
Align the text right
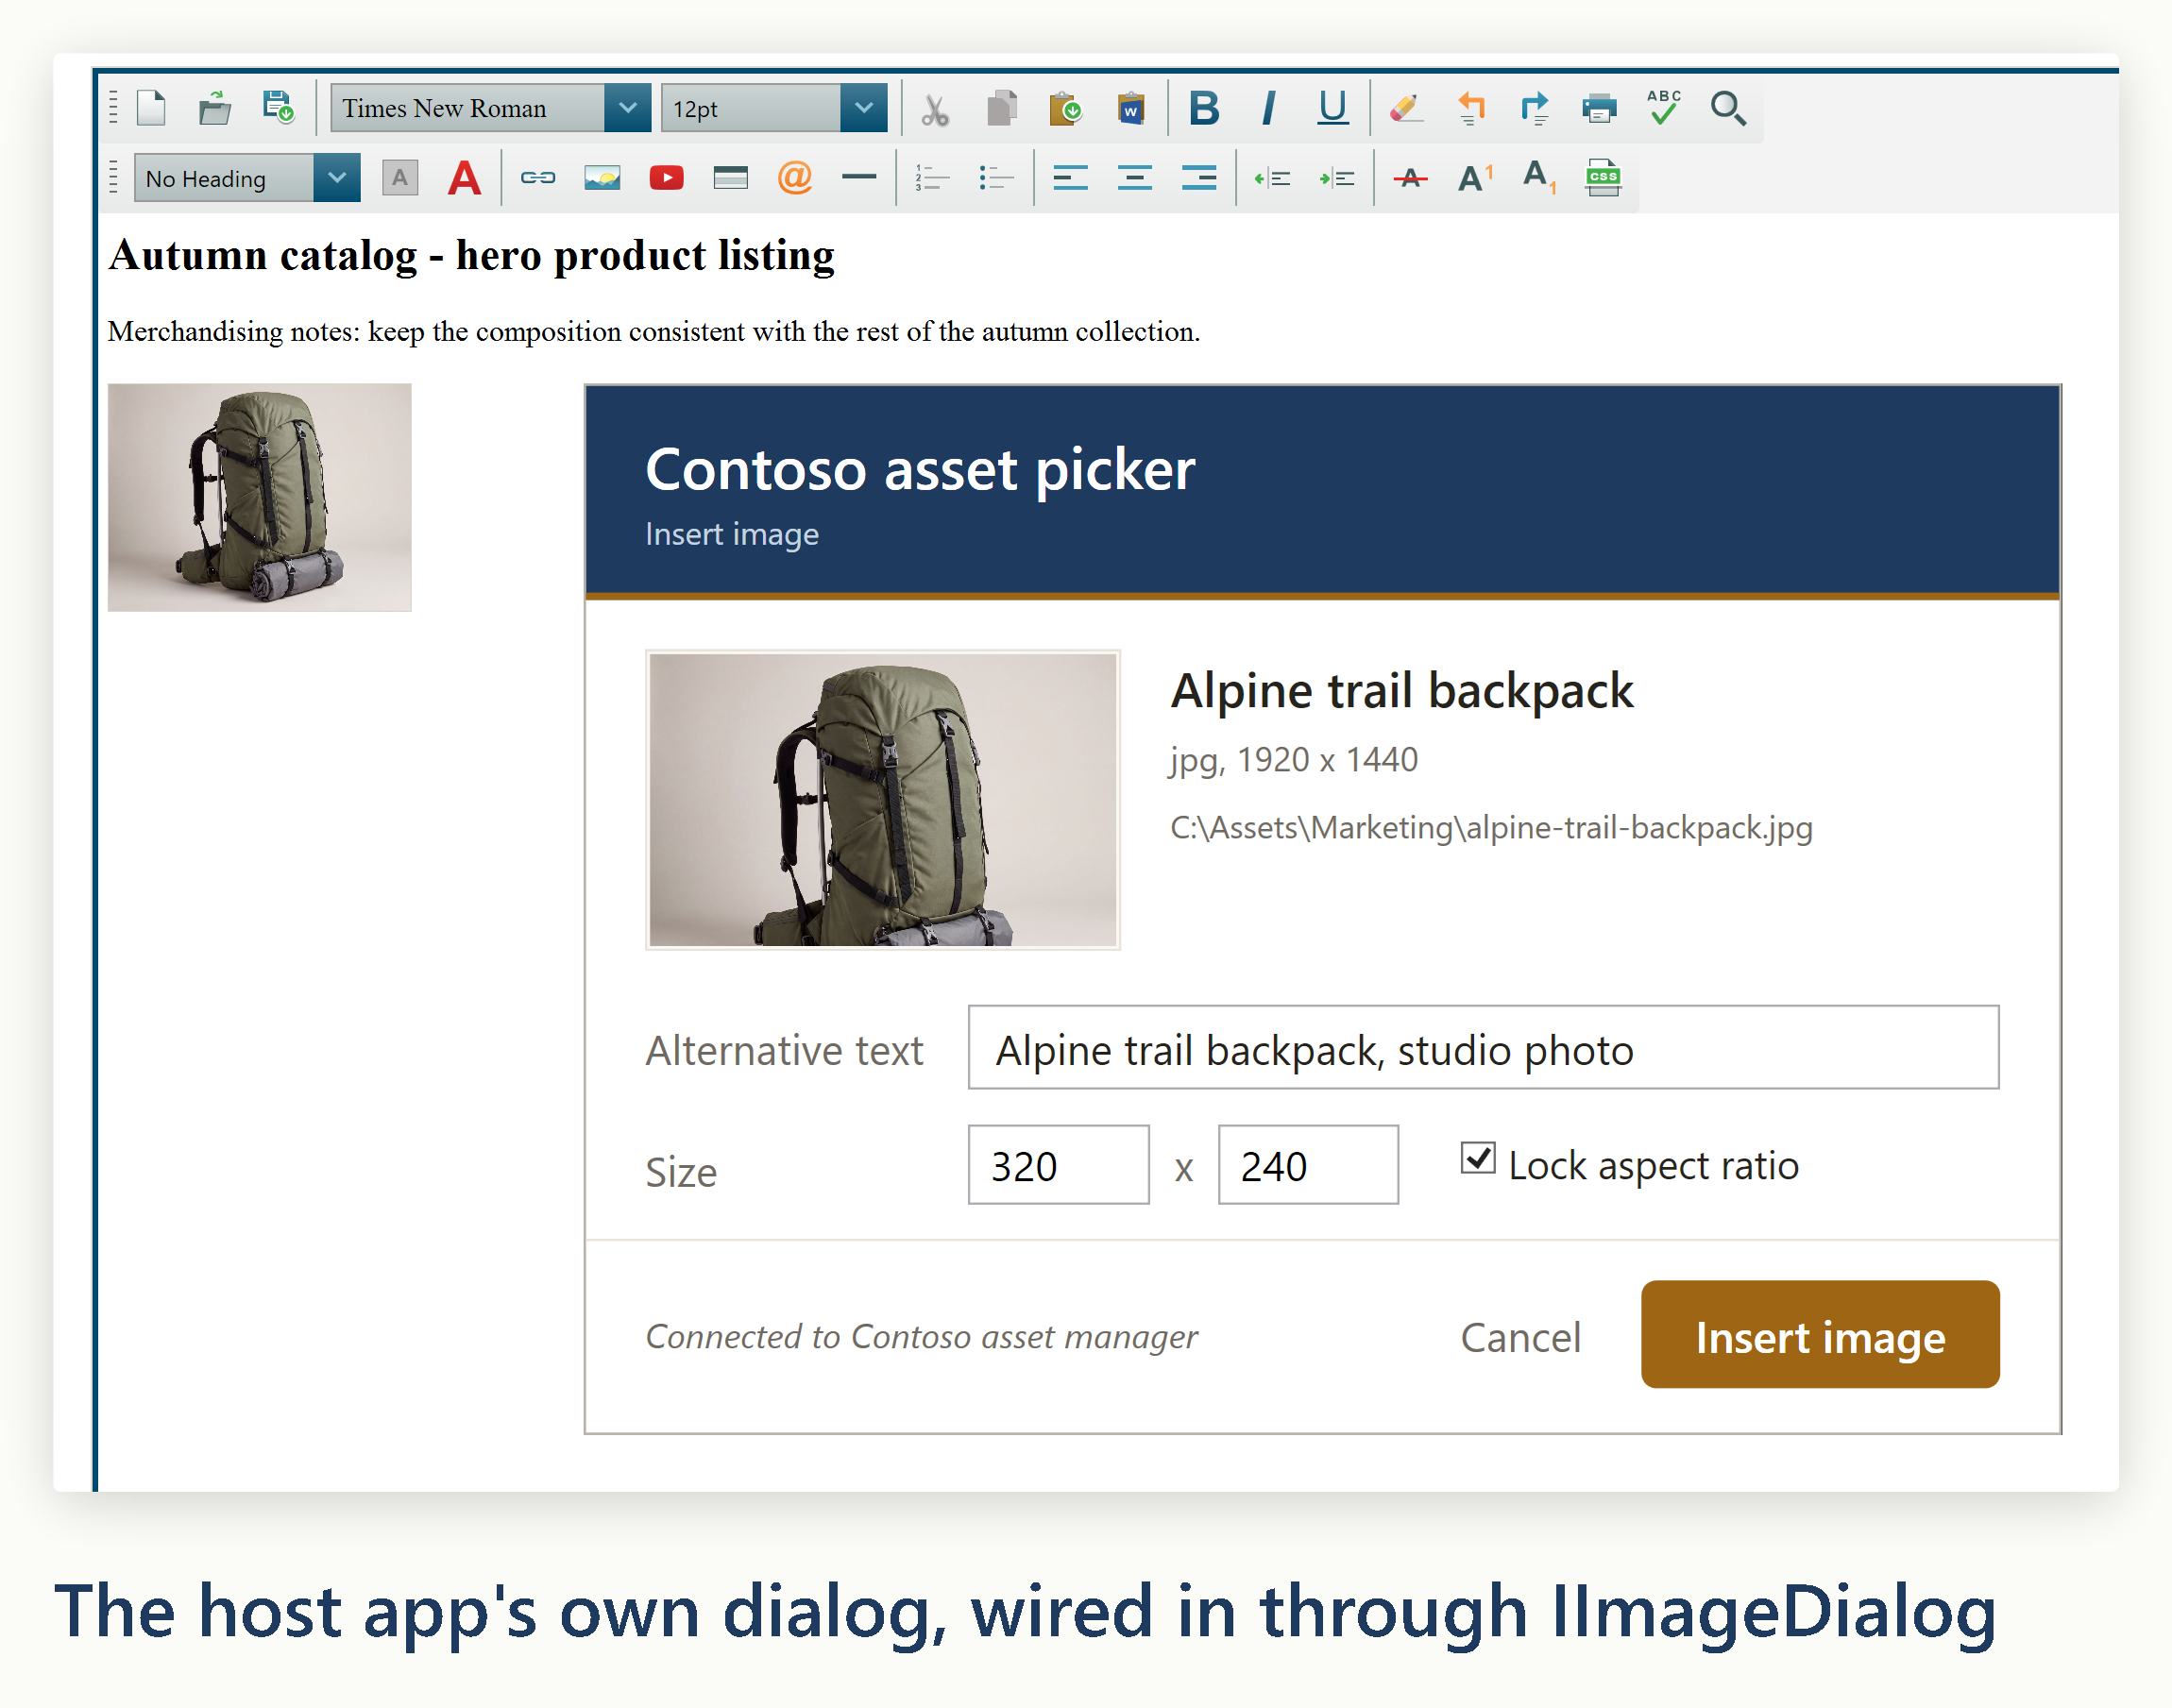tap(1199, 178)
